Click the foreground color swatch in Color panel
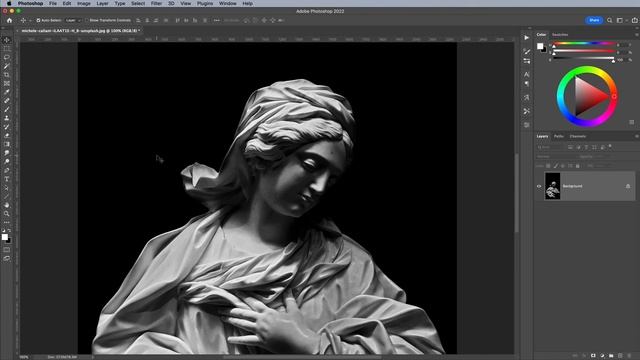Screen dimensions: 640x360 540,46
